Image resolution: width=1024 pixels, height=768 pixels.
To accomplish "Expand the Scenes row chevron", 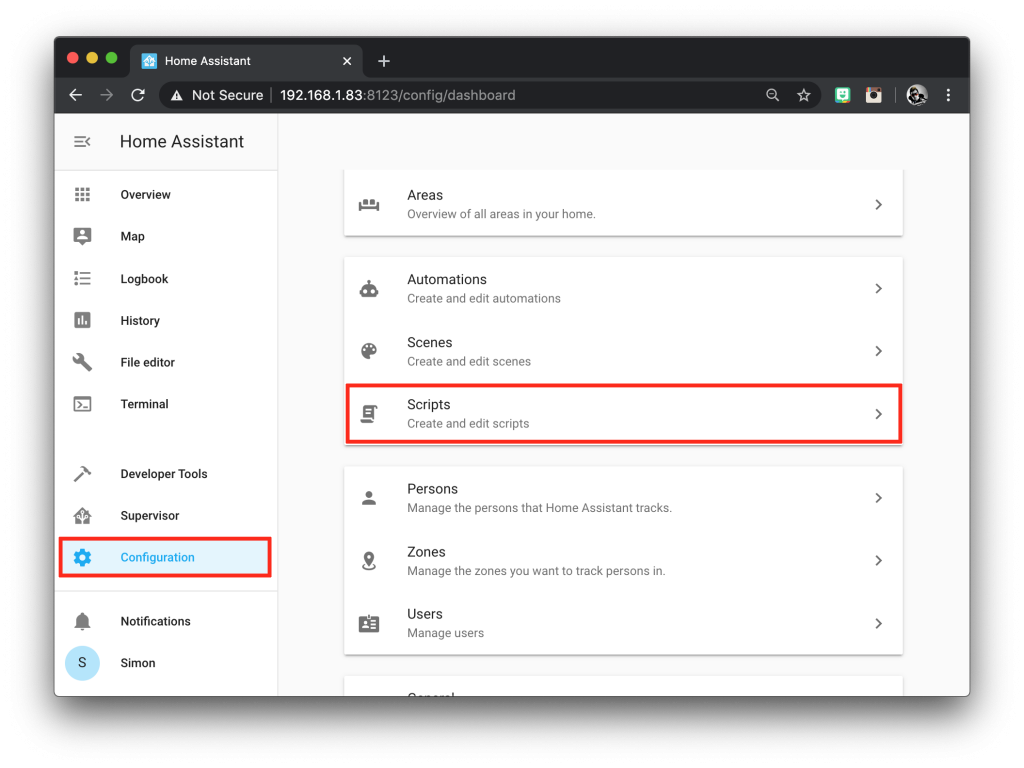I will point(878,351).
